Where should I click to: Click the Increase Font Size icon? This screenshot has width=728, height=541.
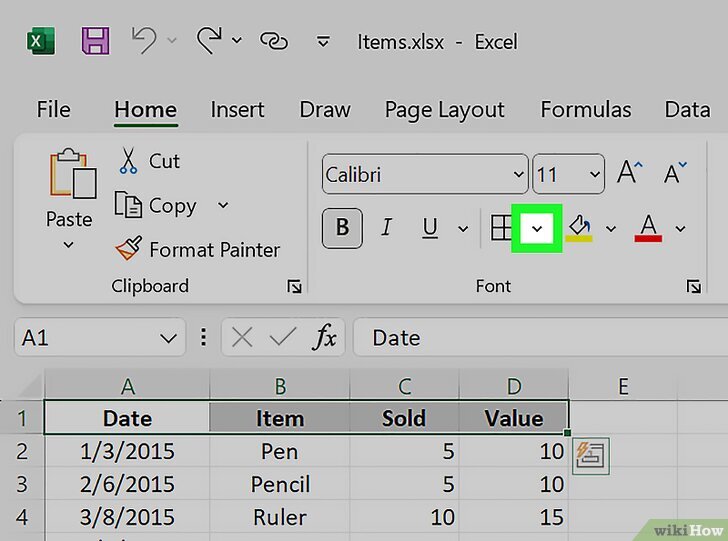pyautogui.click(x=629, y=173)
